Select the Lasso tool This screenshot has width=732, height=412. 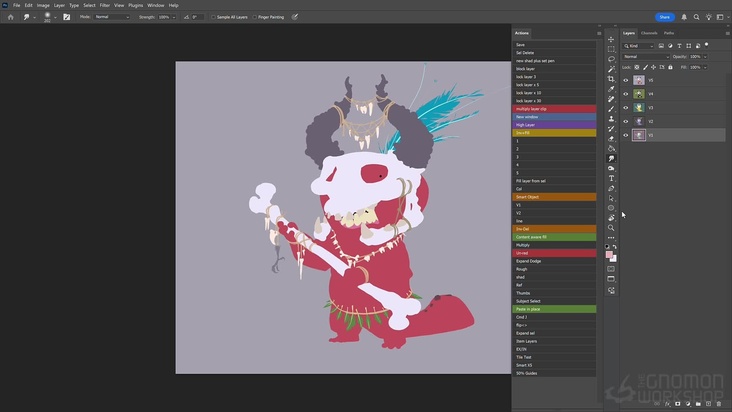pos(611,59)
